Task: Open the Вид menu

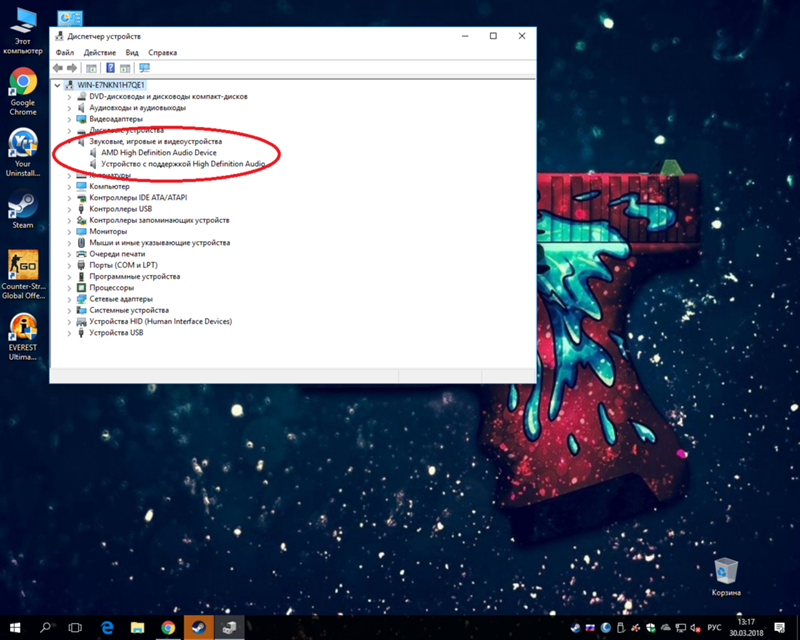Action: 132,53
